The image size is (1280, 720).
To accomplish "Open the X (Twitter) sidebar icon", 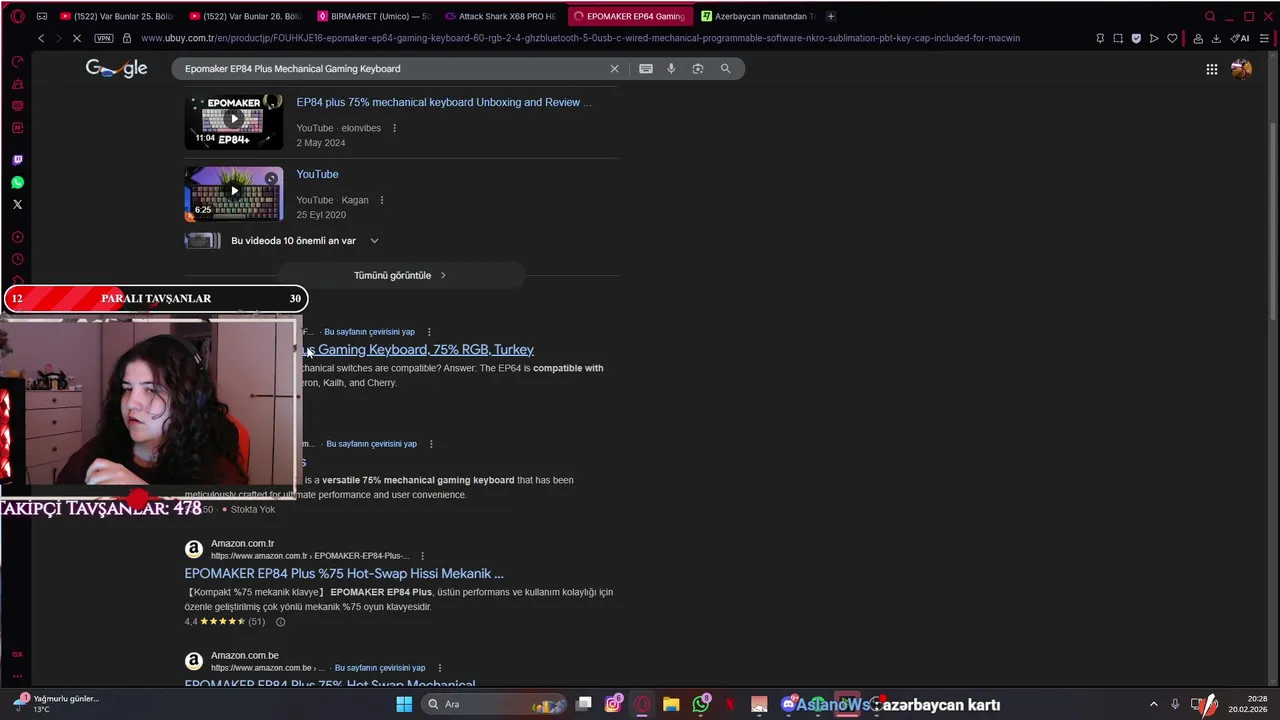I will [17, 204].
